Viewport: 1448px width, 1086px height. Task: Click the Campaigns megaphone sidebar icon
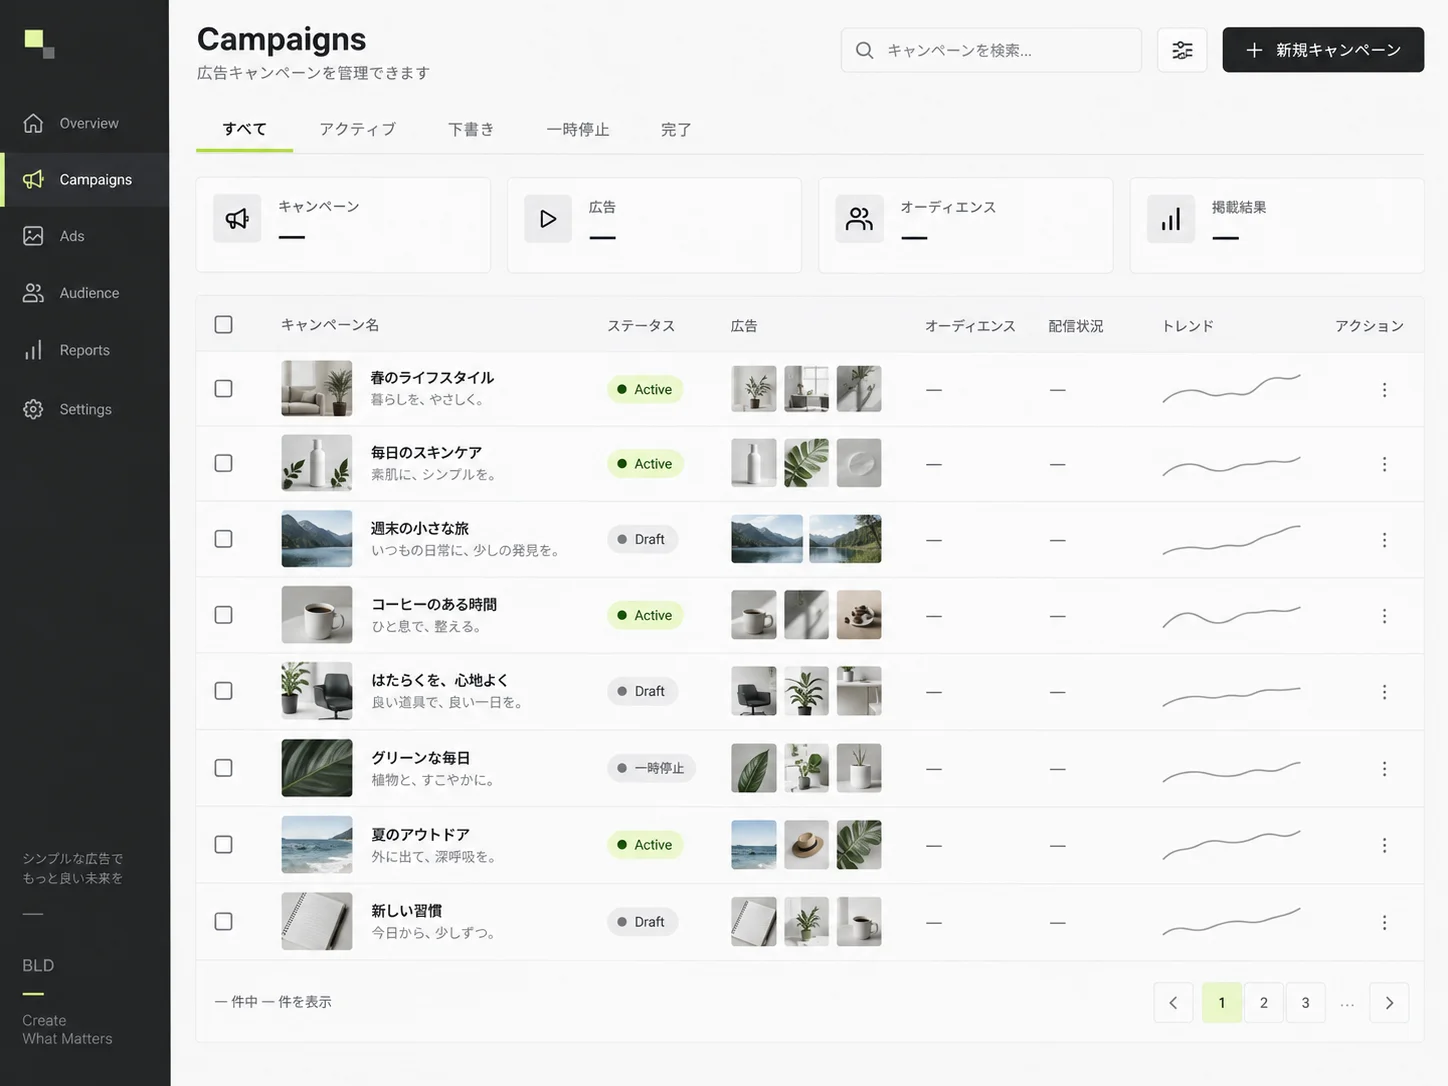(33, 179)
